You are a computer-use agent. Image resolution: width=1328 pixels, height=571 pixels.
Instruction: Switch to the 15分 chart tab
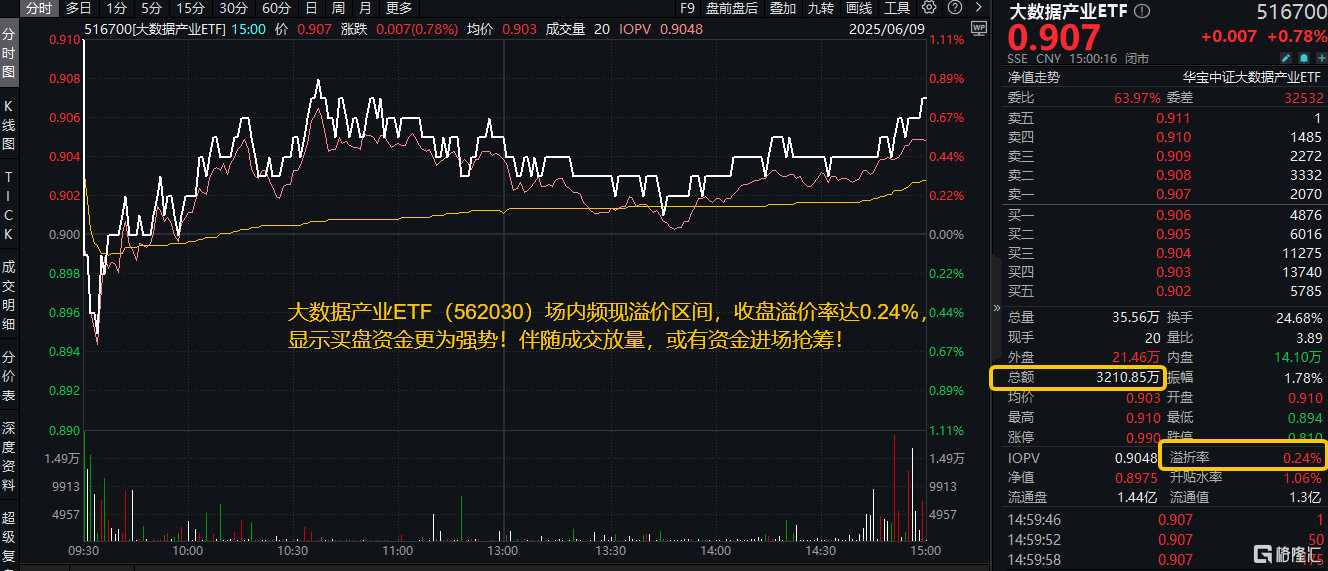coord(190,8)
